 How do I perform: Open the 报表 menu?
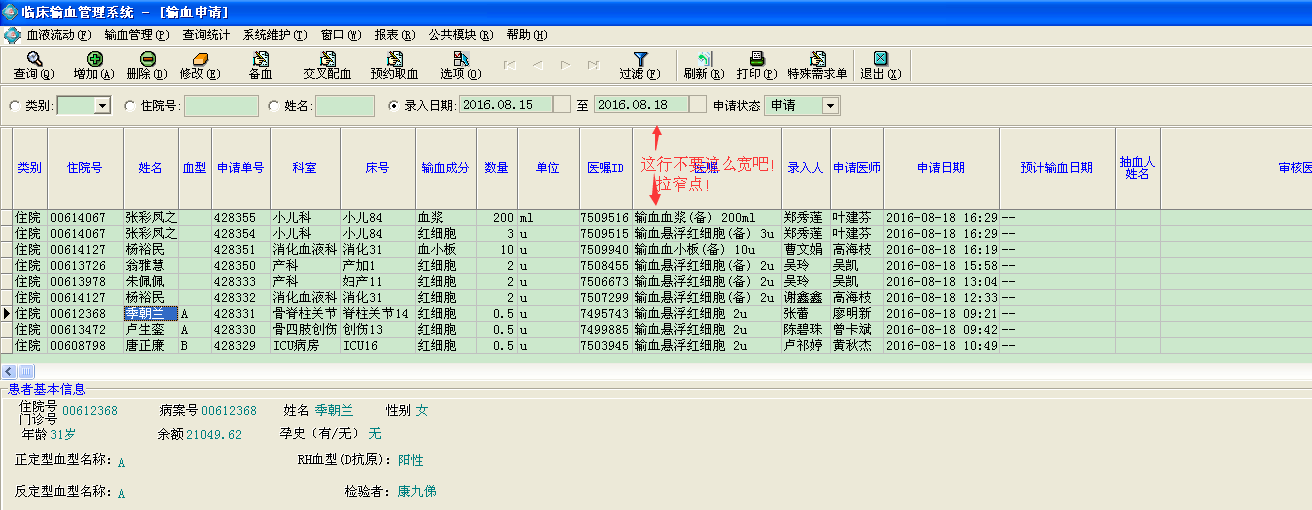pos(395,35)
